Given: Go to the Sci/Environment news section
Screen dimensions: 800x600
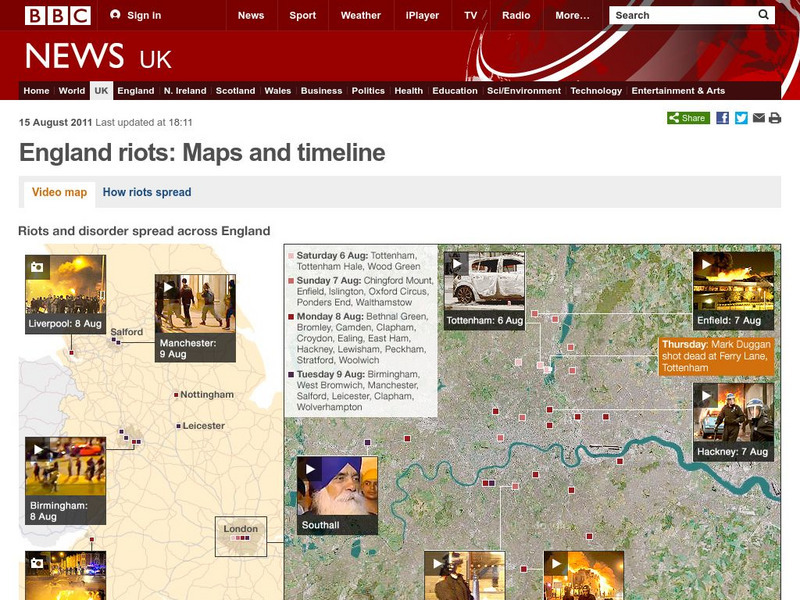Looking at the screenshot, I should [521, 90].
